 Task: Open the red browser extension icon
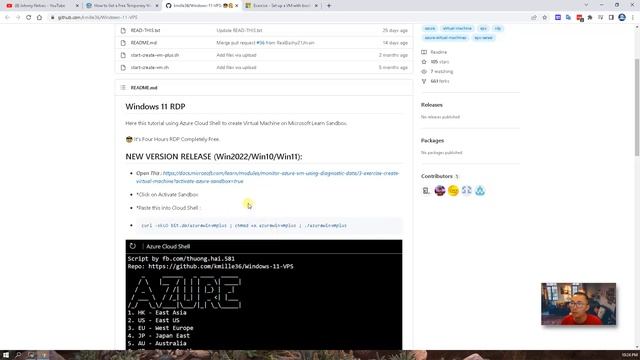[x=579, y=18]
